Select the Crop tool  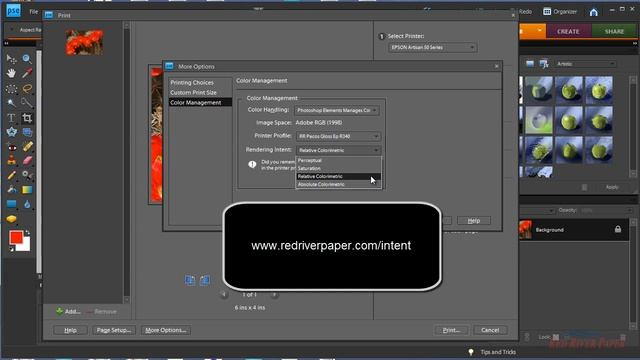[27, 118]
